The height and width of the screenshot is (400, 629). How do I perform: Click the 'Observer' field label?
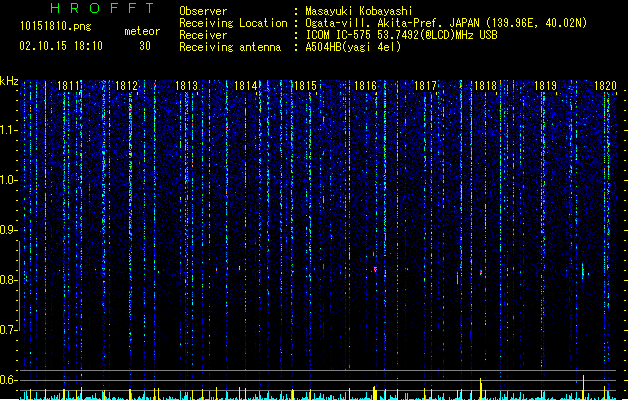(203, 11)
